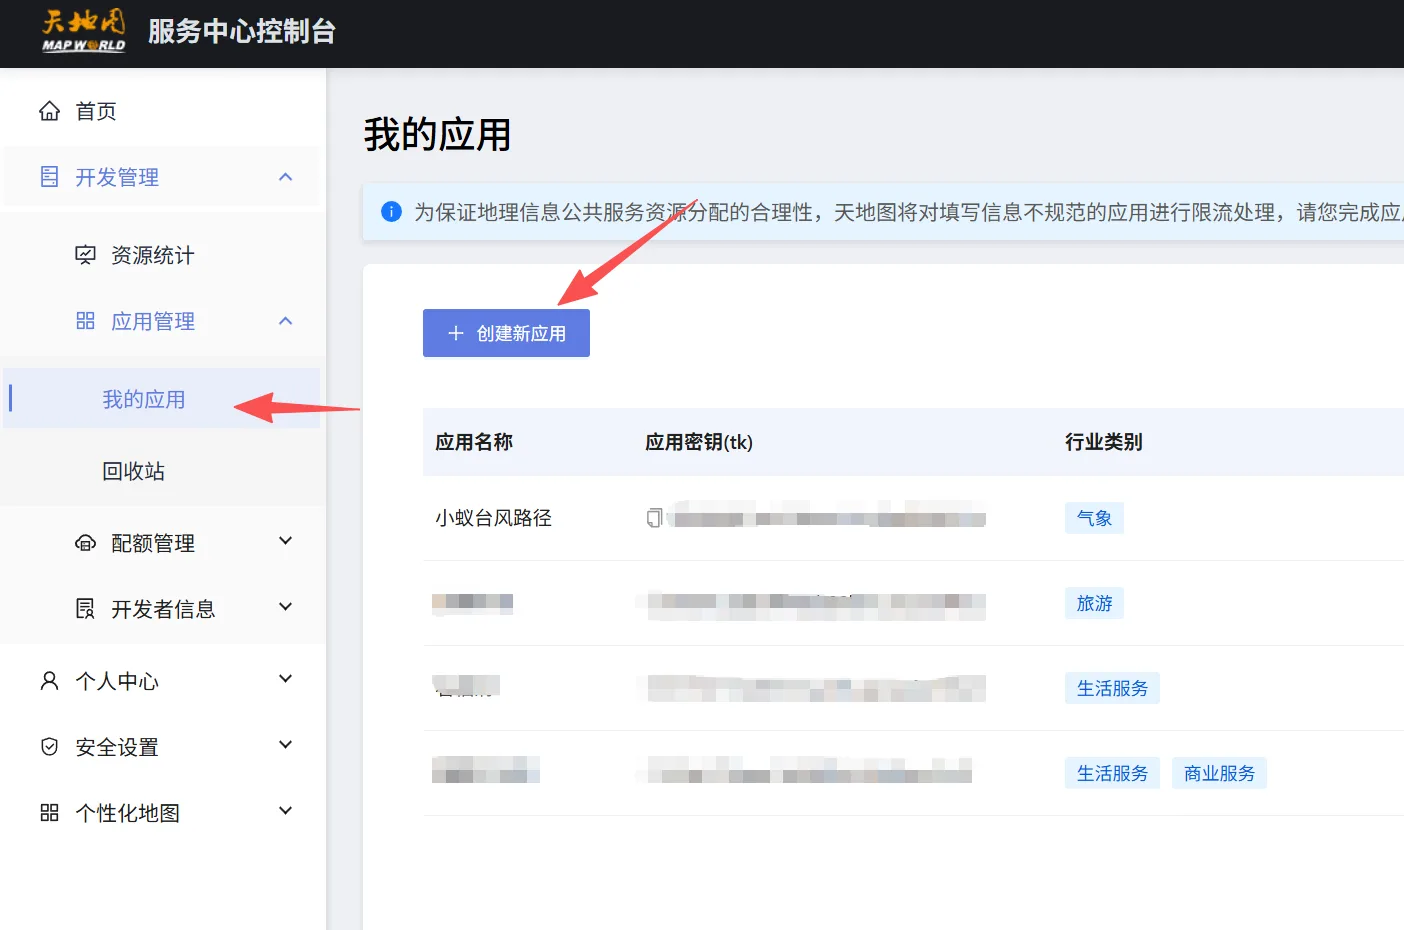Click the home icon beside 首页

(49, 111)
